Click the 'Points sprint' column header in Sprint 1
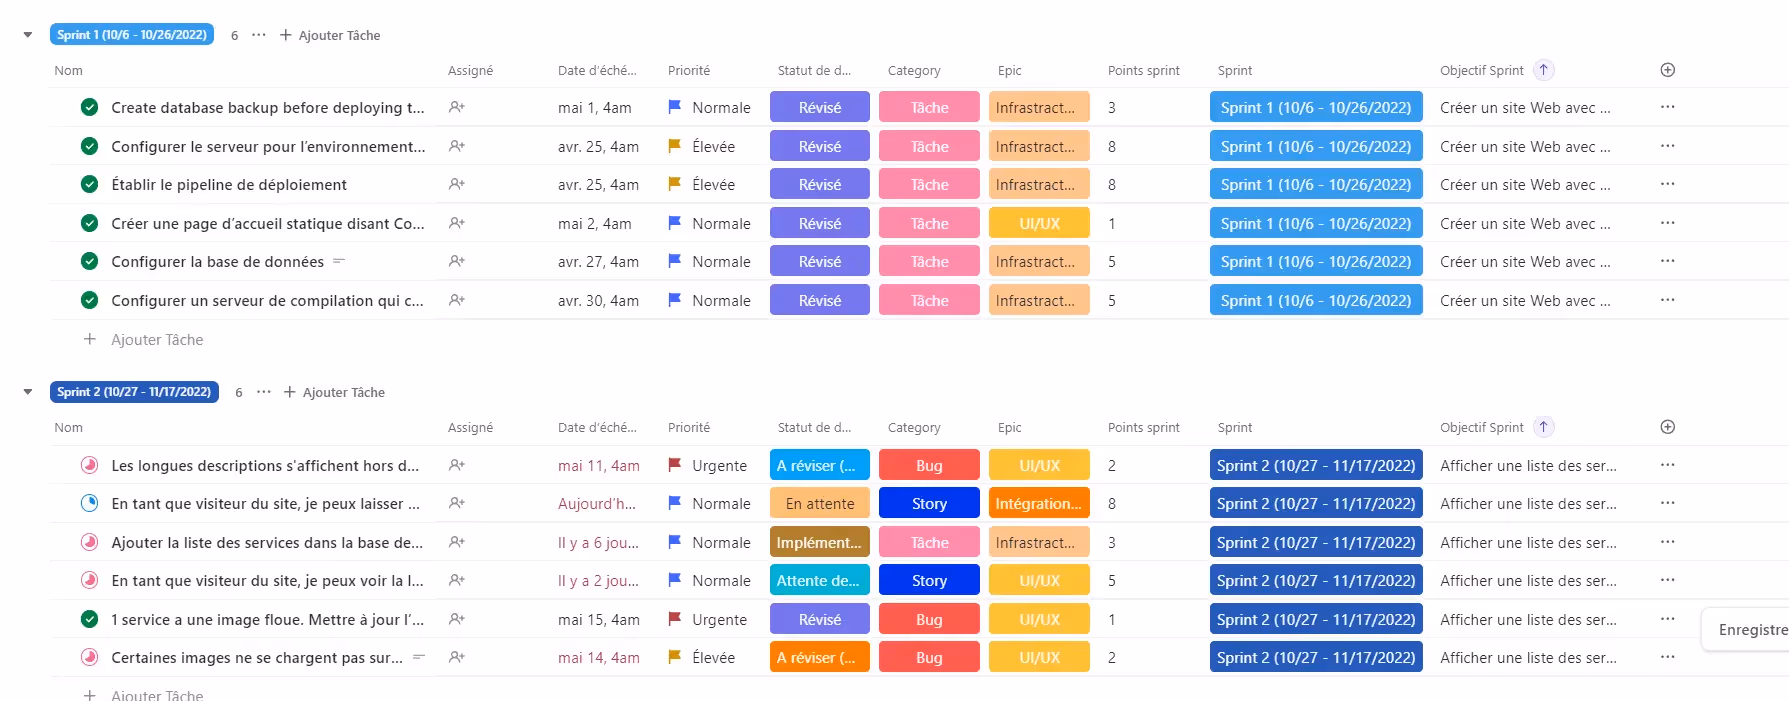The height and width of the screenshot is (701, 1789). coord(1143,70)
